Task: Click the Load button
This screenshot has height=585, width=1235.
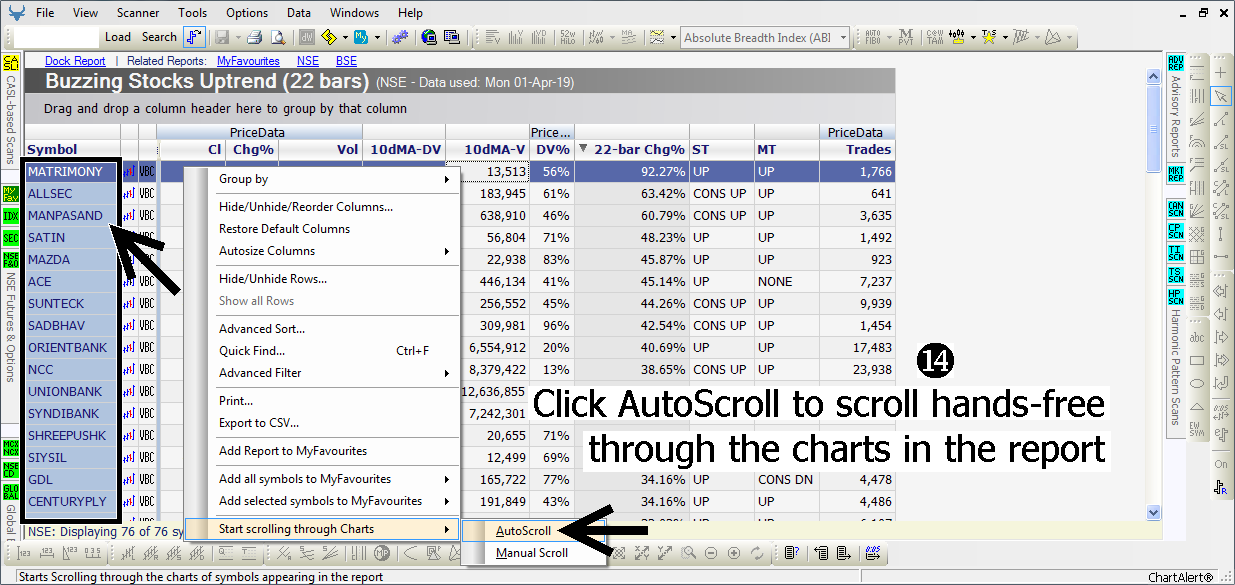Action: coord(118,37)
